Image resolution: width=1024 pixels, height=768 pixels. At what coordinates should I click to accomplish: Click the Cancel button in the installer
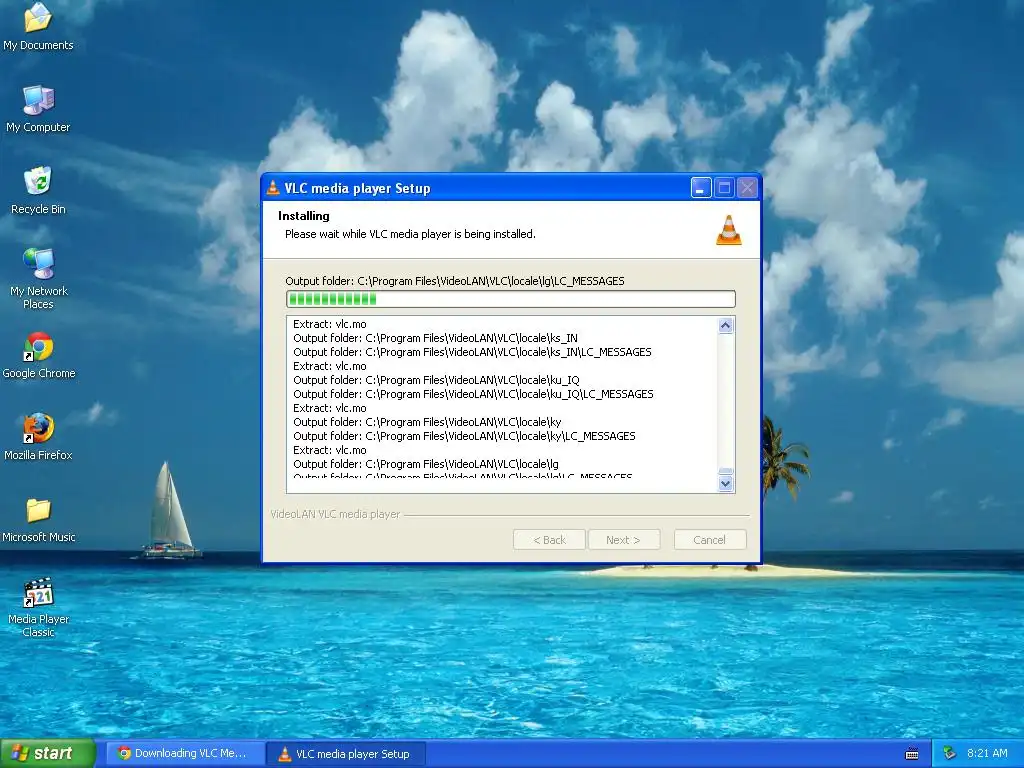(710, 540)
